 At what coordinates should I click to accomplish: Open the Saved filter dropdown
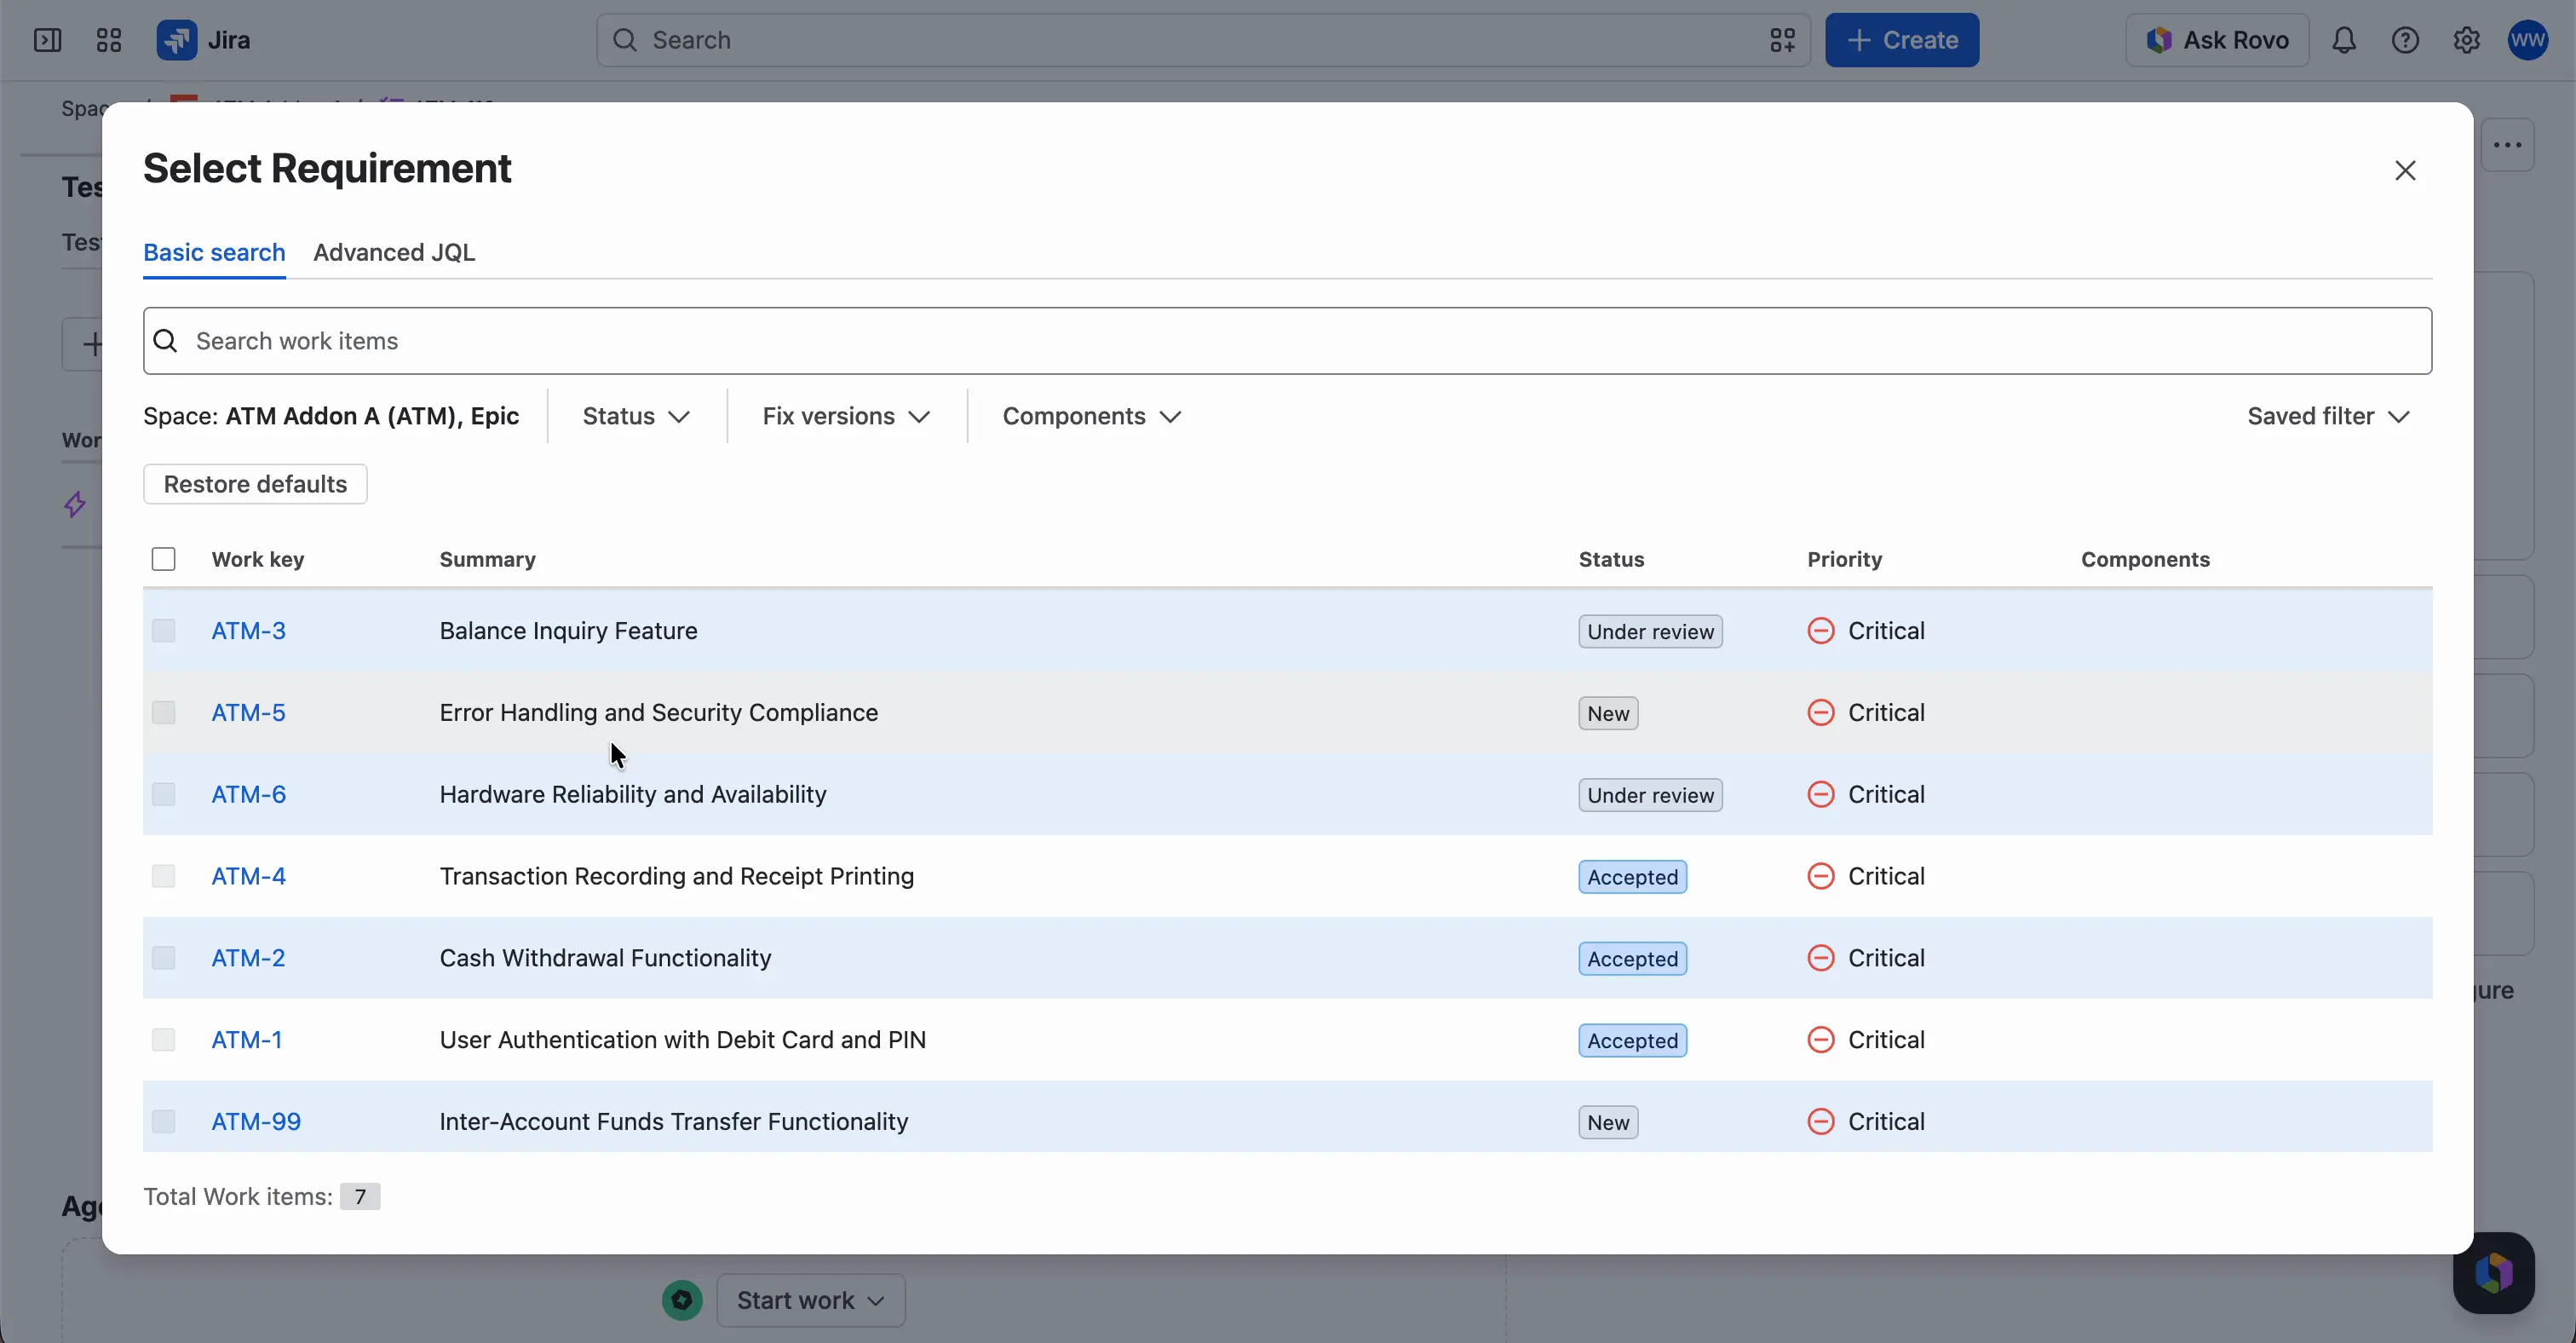coord(2328,416)
